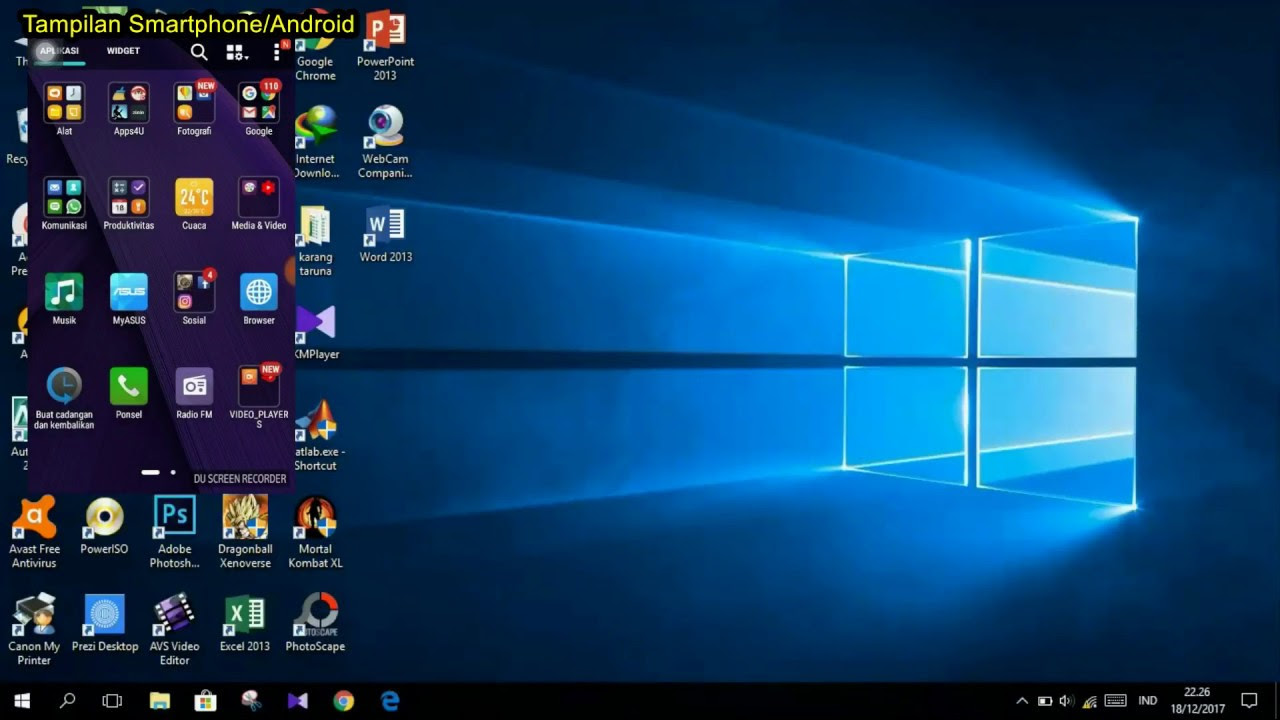The height and width of the screenshot is (720, 1280).
Task: Open File Explorer from the taskbar
Action: pyautogui.click(x=160, y=701)
